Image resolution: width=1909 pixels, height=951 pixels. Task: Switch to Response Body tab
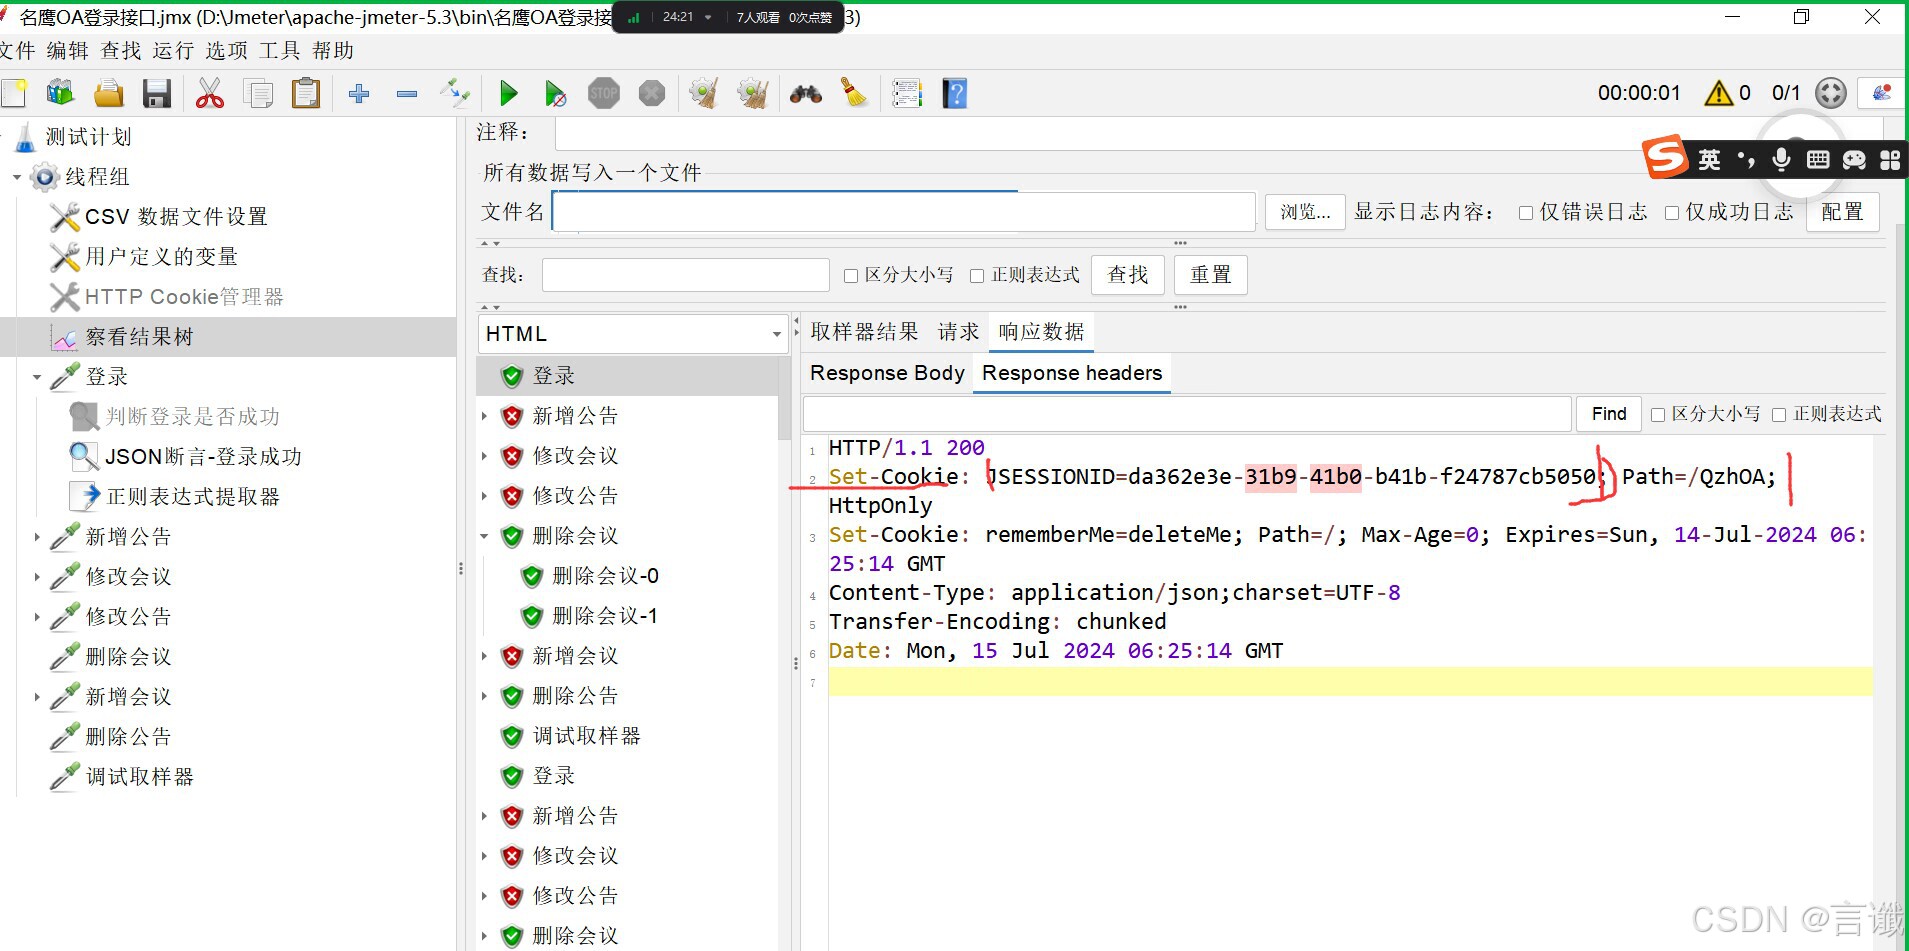pos(887,373)
